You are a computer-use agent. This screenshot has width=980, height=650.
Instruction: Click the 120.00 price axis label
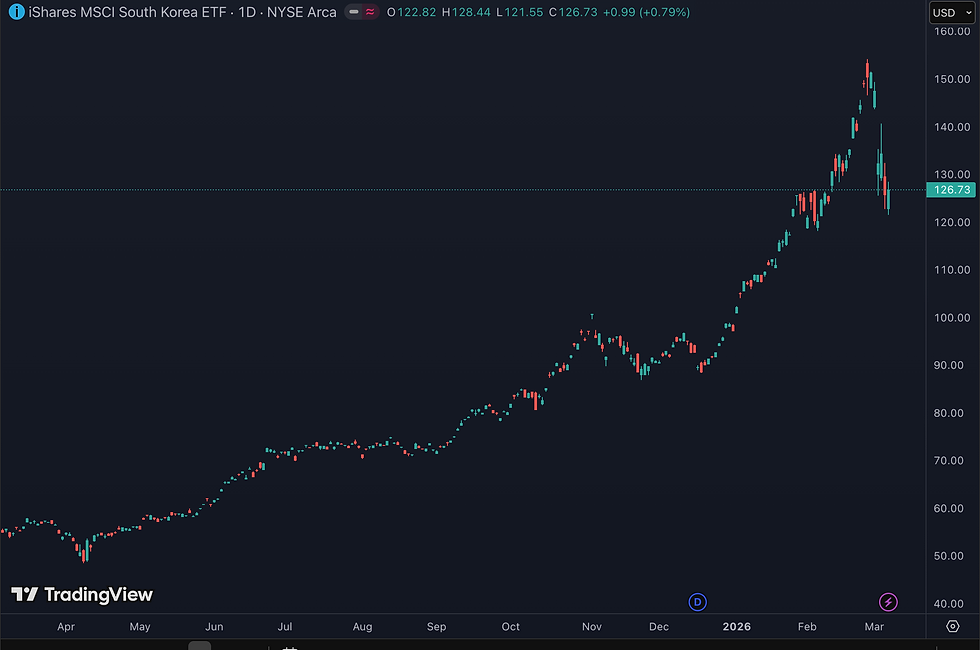click(952, 222)
